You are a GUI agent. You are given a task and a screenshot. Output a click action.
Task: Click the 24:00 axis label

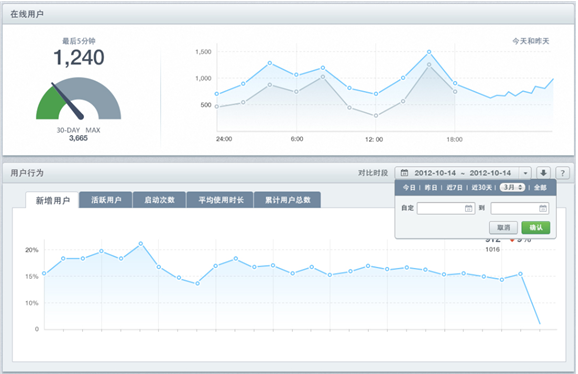pyautogui.click(x=224, y=139)
